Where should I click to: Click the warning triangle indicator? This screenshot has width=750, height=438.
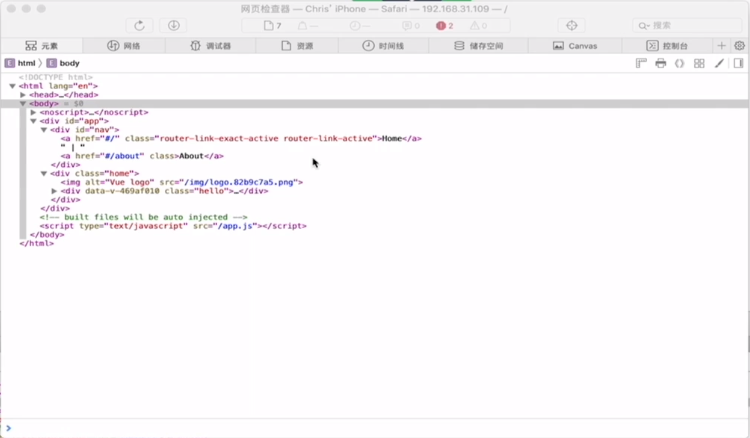click(478, 25)
